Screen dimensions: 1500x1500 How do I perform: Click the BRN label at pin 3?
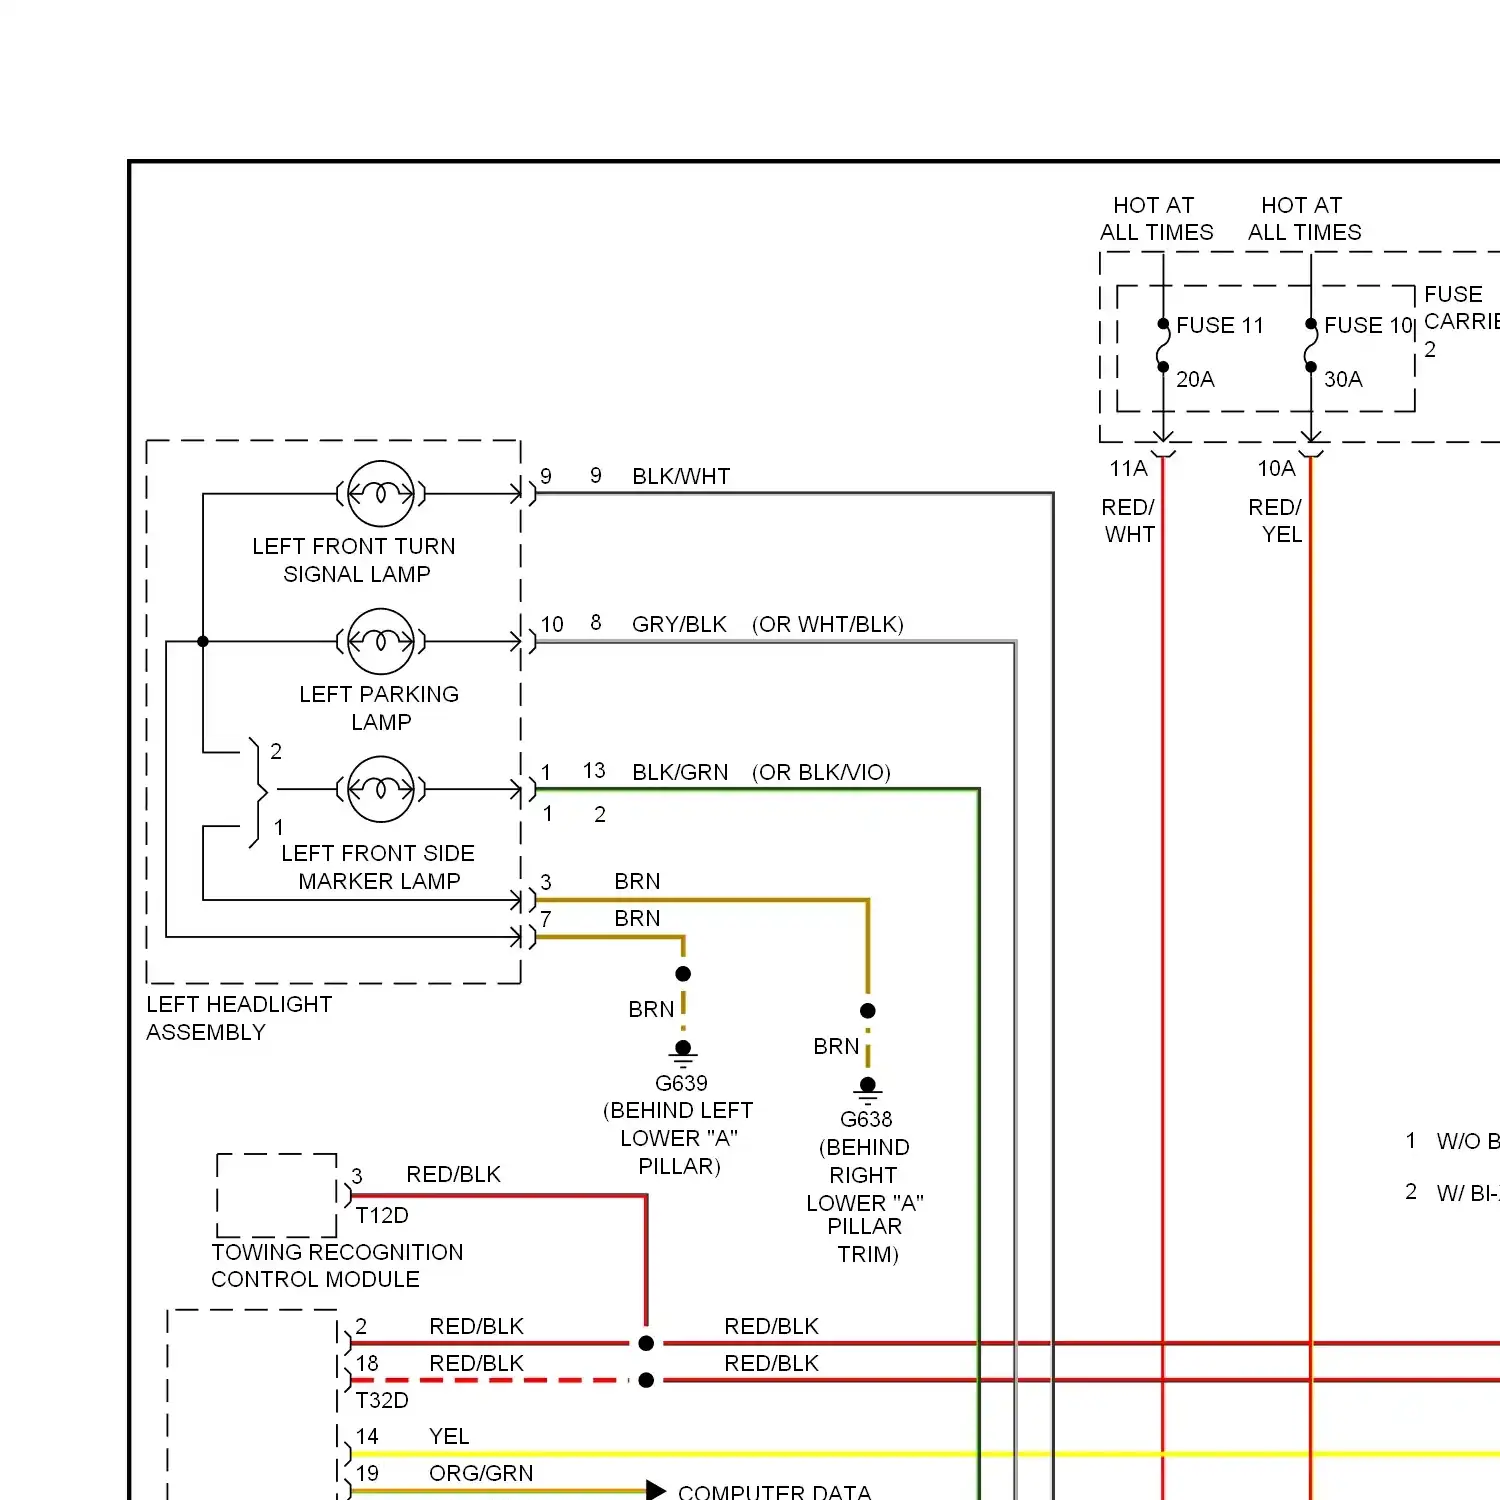[637, 882]
